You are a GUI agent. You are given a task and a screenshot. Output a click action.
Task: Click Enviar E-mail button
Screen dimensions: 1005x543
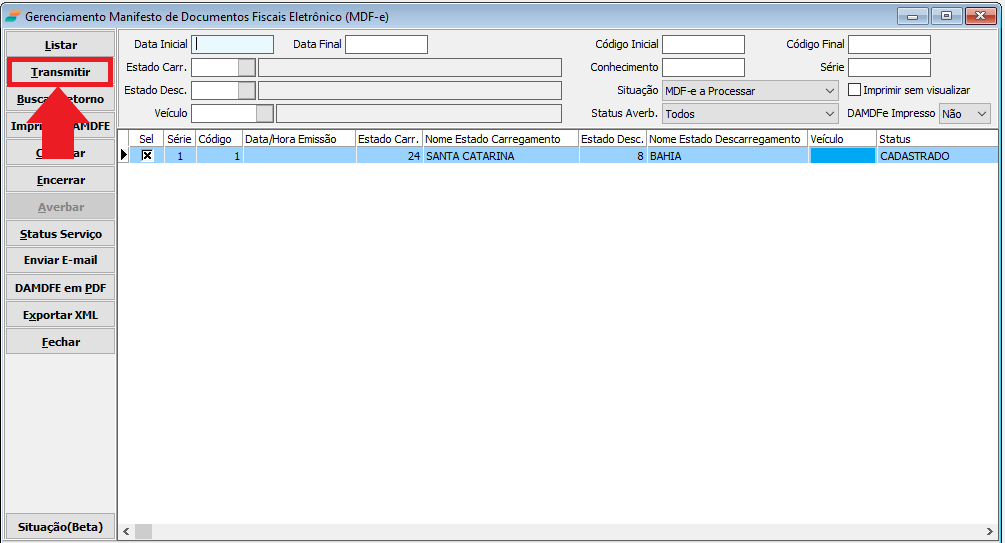pyautogui.click(x=60, y=260)
